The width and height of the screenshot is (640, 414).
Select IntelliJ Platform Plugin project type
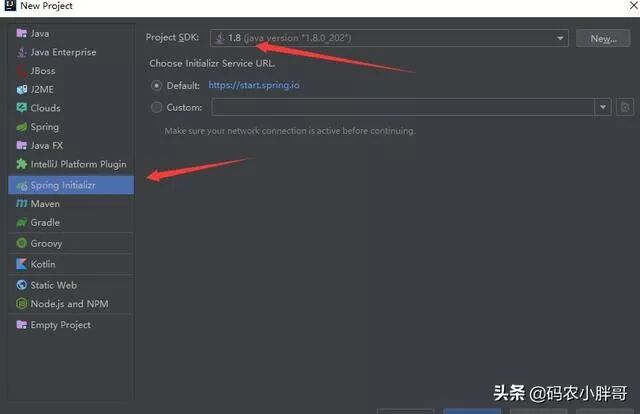pyautogui.click(x=71, y=164)
